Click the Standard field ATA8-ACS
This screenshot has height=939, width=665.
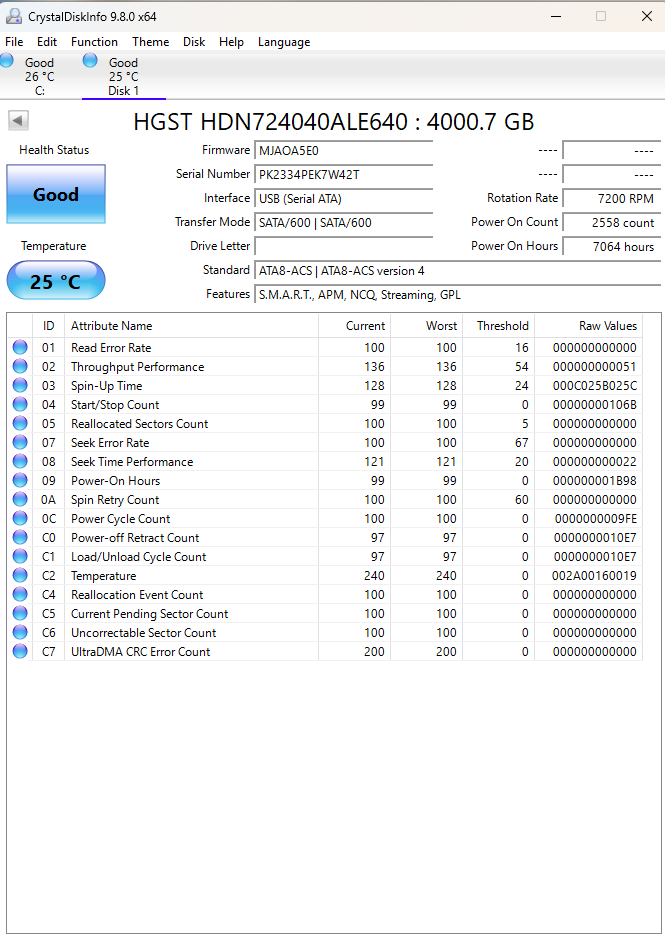[x=458, y=271]
